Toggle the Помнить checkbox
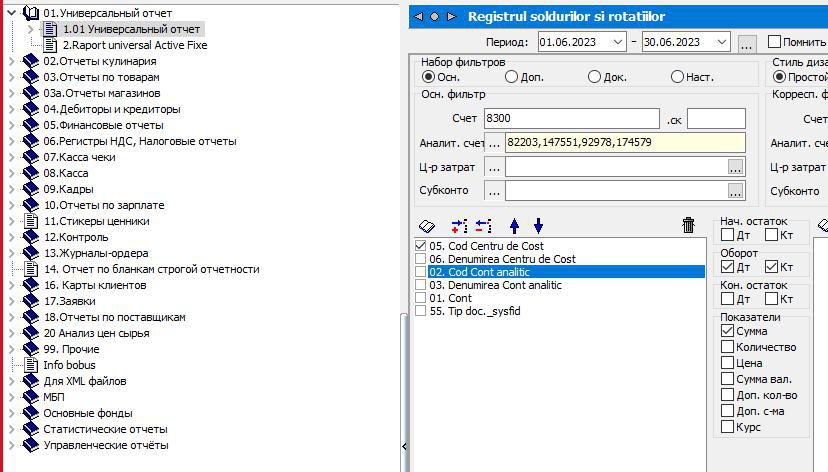 [774, 42]
